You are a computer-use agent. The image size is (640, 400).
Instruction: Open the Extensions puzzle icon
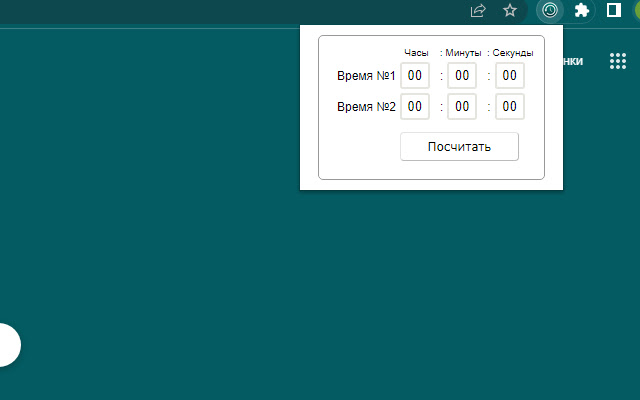tap(582, 10)
